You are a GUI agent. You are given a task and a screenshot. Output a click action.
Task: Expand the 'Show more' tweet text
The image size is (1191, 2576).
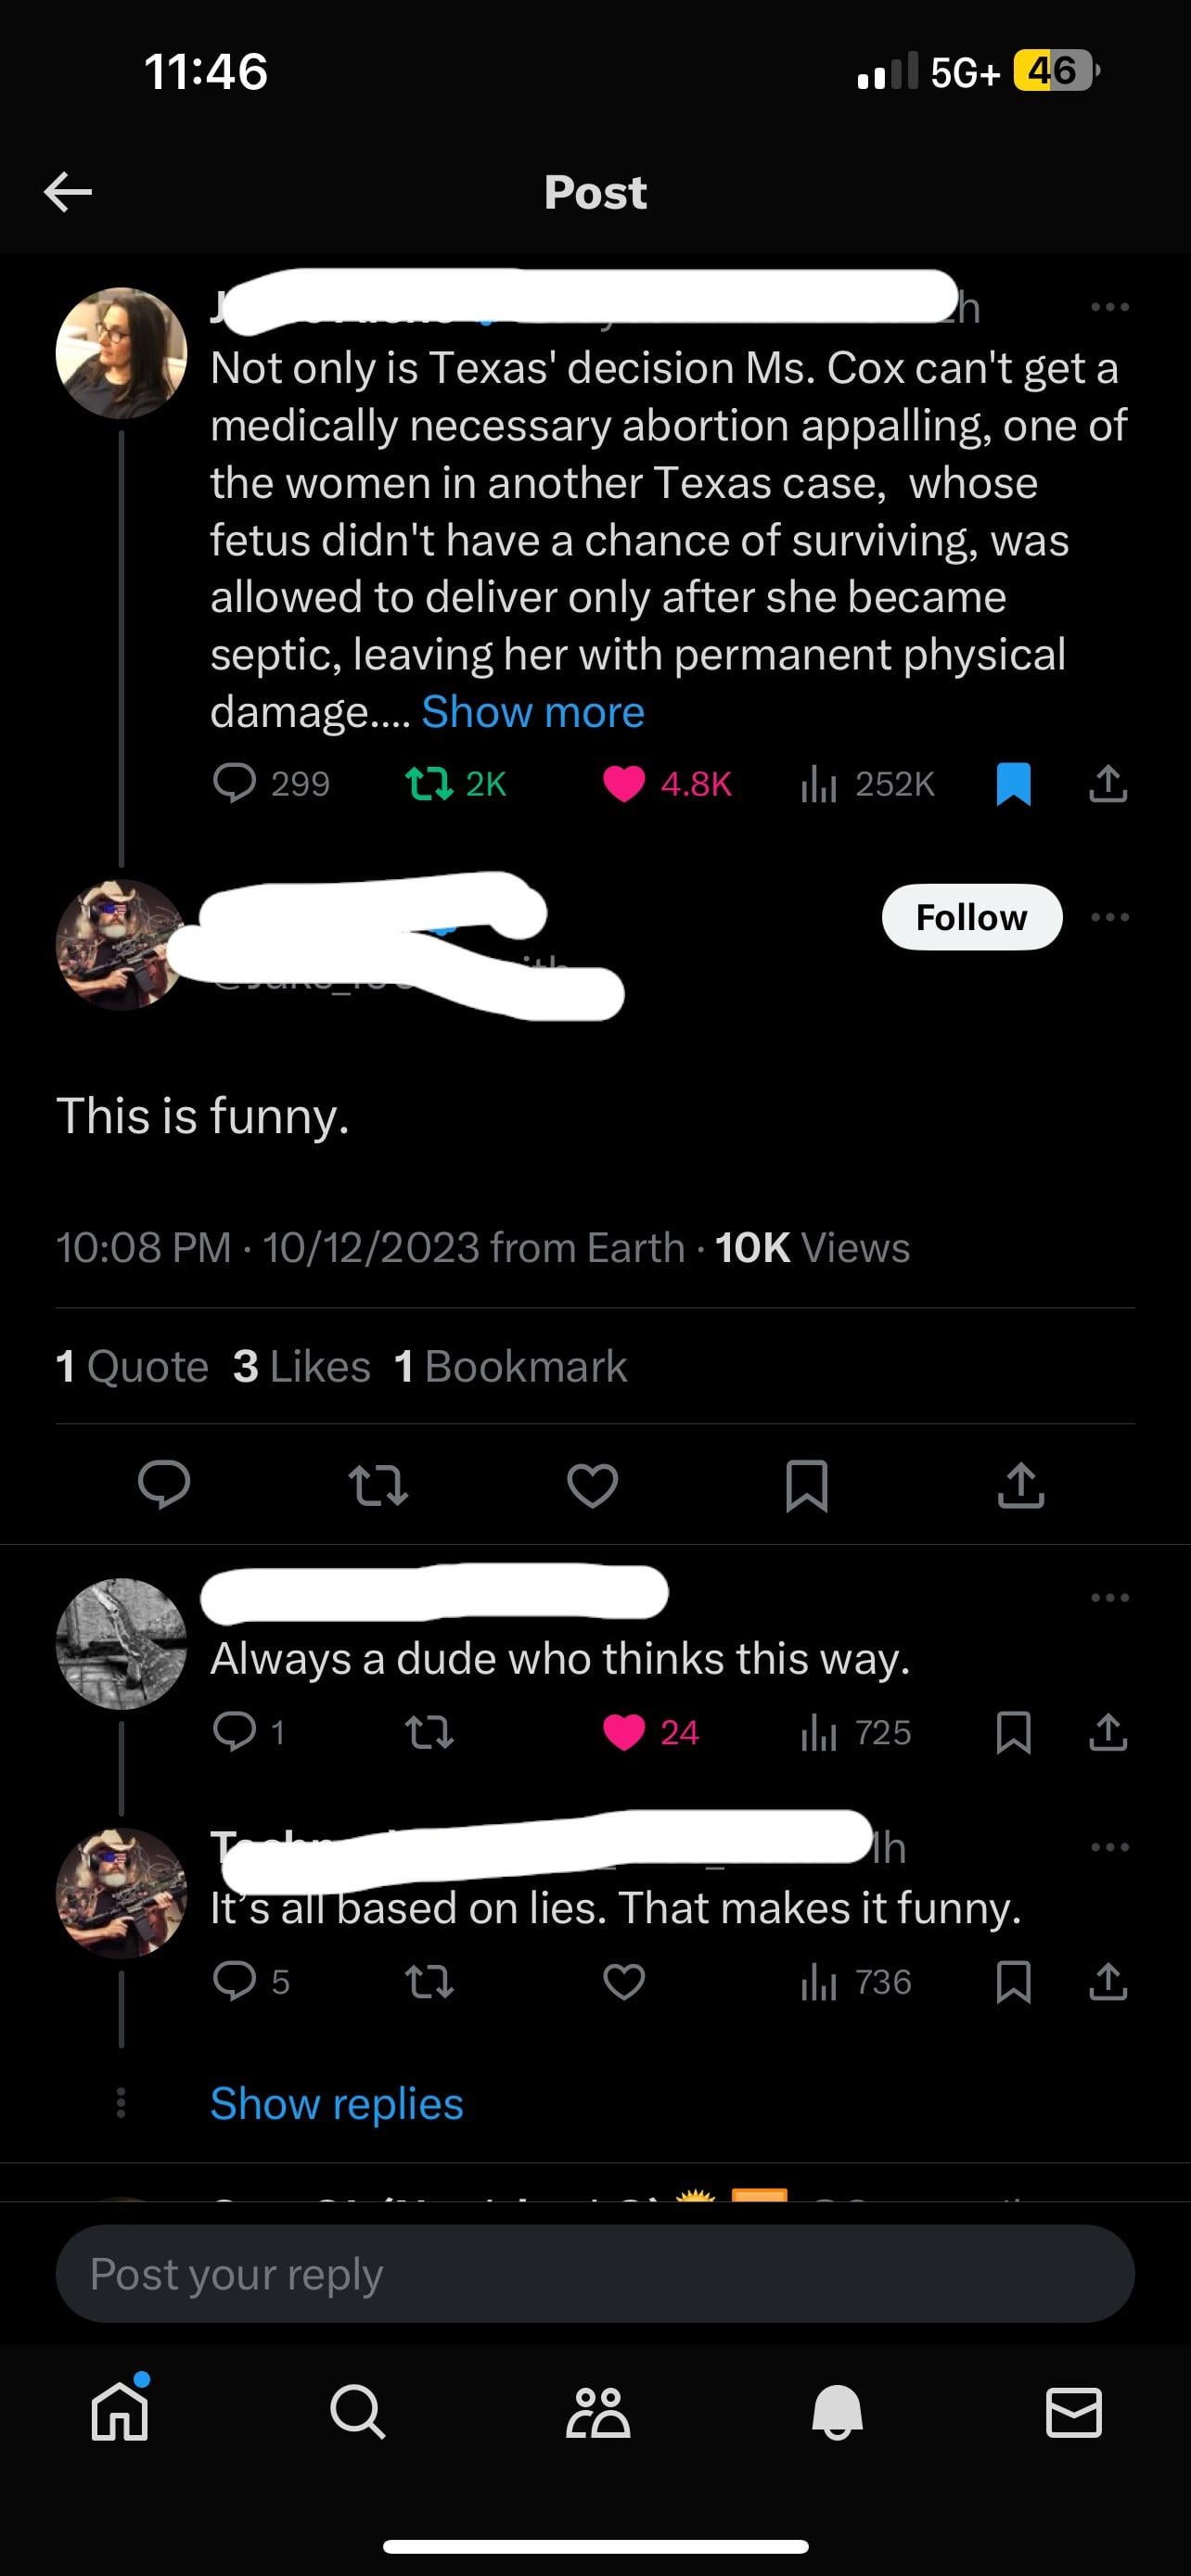pos(533,712)
